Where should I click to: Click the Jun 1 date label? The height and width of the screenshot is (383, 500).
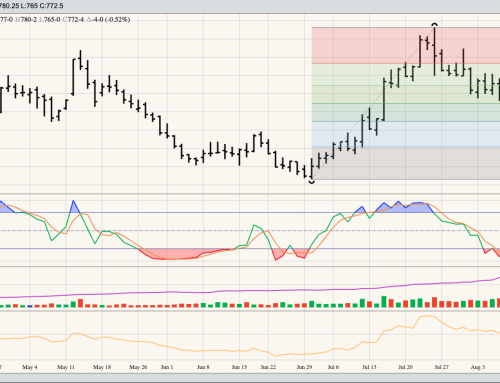167,367
